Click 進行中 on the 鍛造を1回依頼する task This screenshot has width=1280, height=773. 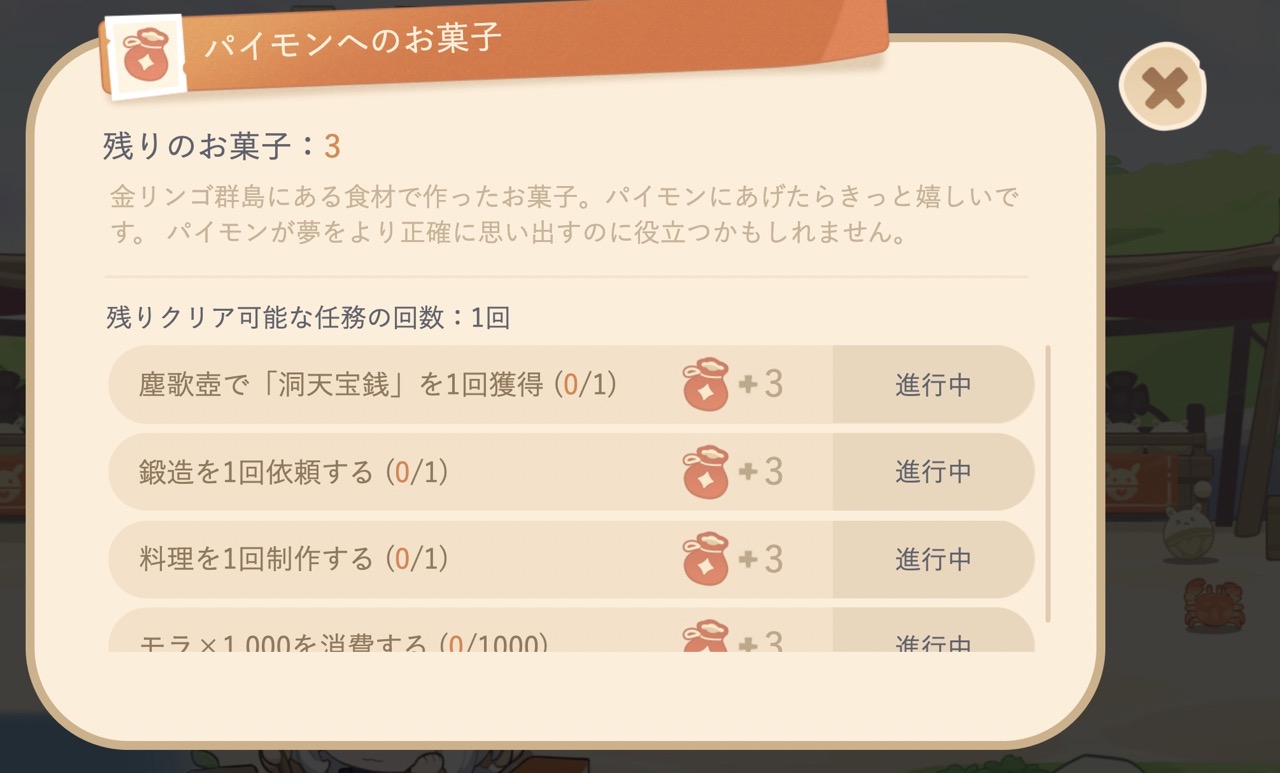pos(932,472)
